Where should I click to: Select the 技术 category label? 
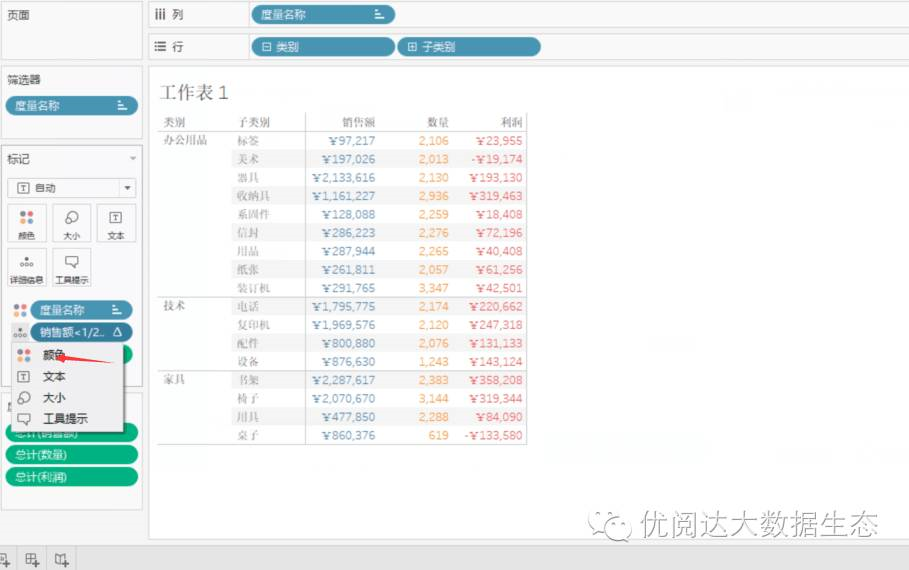coord(174,306)
